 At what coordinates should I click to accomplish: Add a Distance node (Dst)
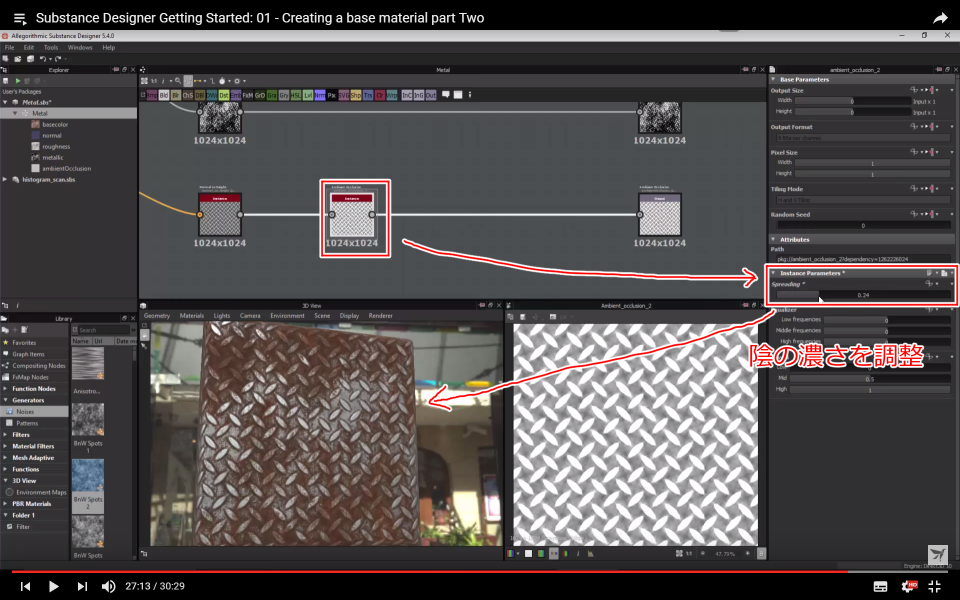click(223, 96)
